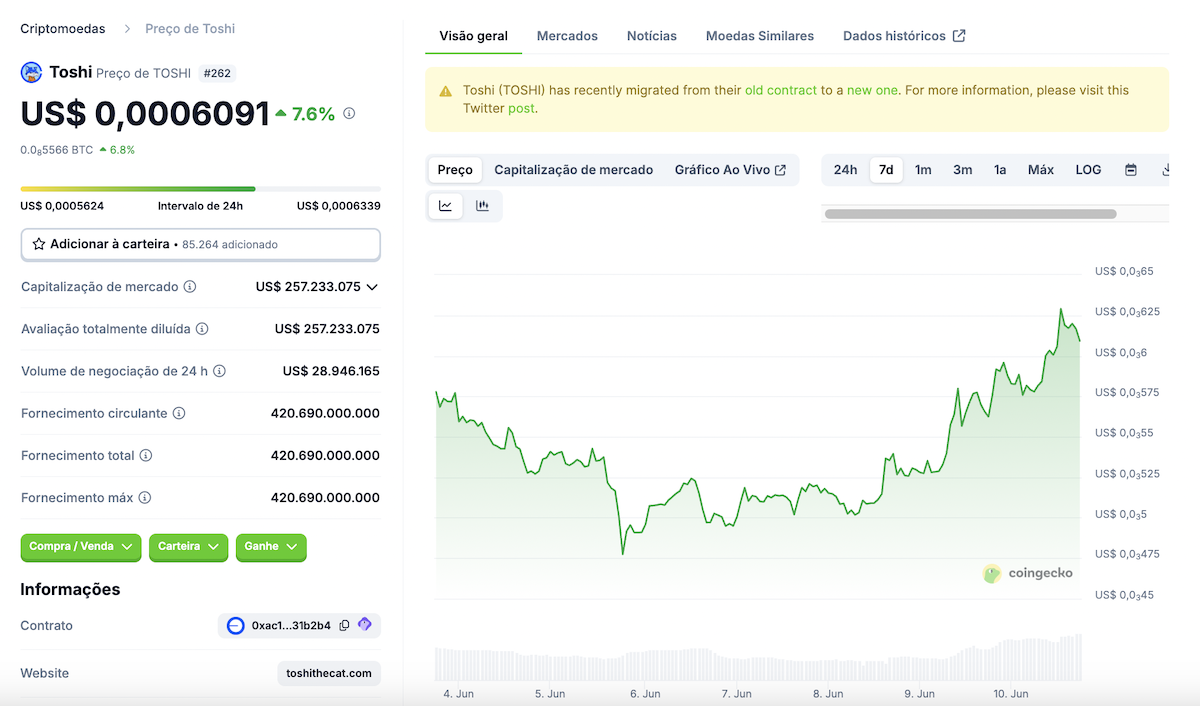Open the Twitter post link
This screenshot has width=1200, height=706.
tap(521, 108)
